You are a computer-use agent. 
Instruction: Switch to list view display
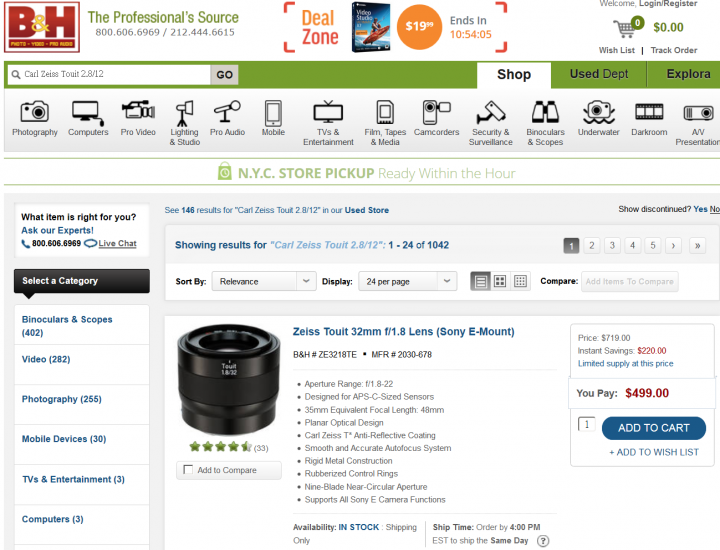[480, 281]
